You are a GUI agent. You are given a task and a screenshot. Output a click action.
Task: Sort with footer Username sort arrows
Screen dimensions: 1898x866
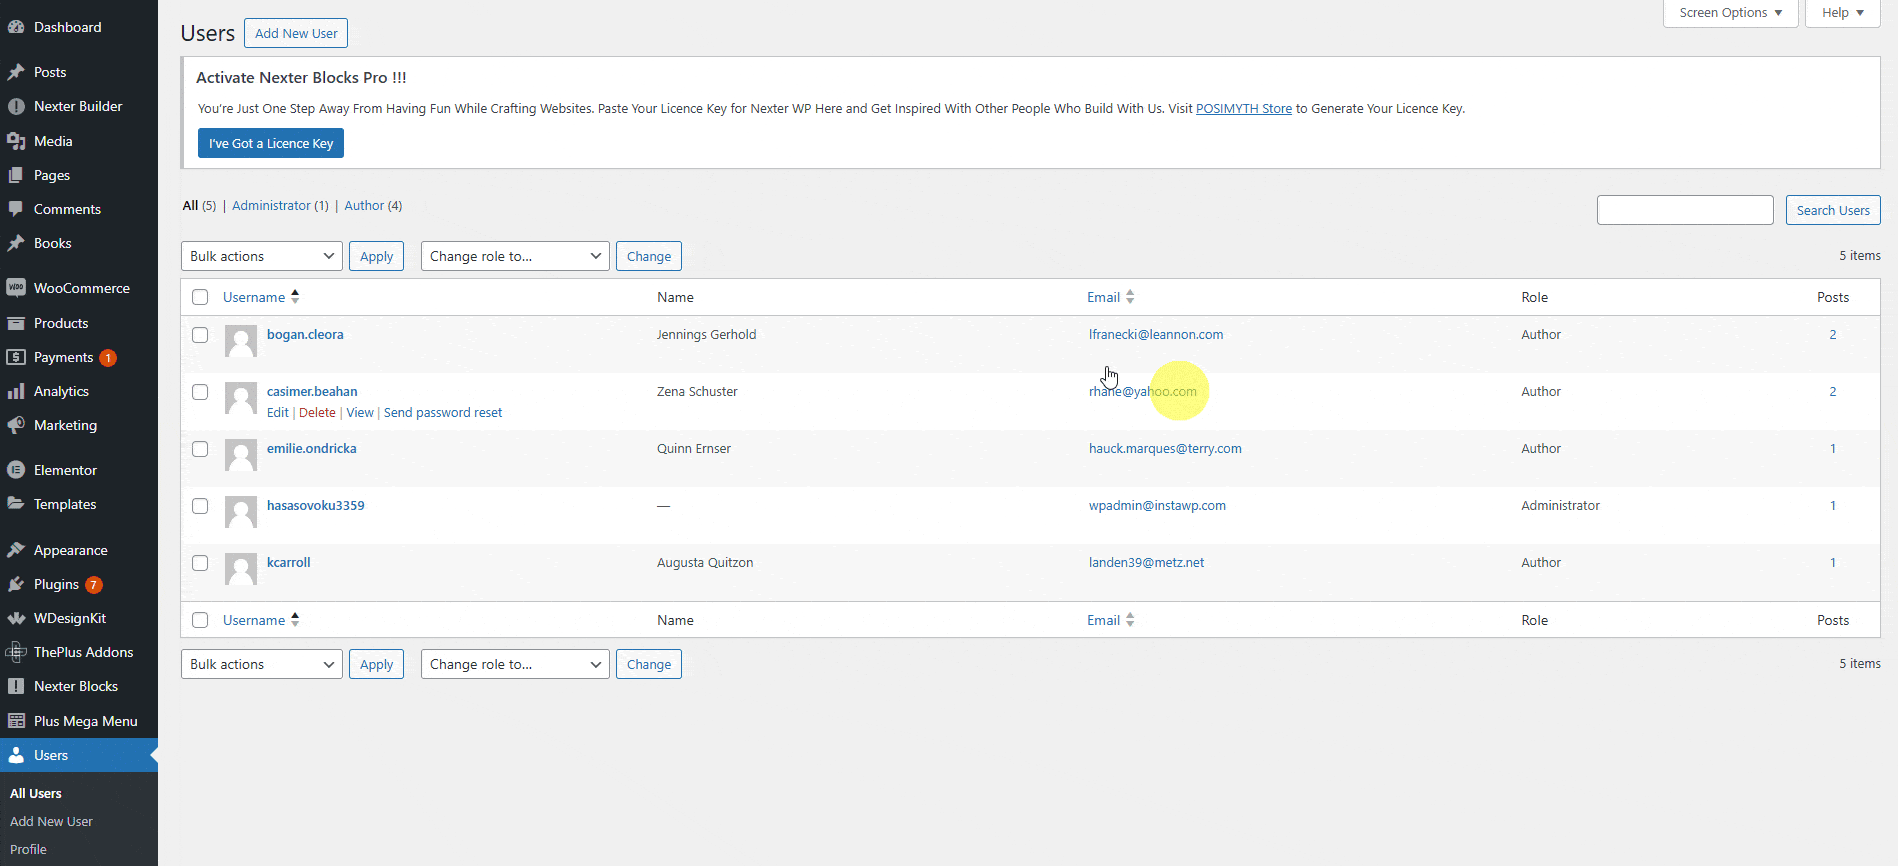[x=295, y=620]
